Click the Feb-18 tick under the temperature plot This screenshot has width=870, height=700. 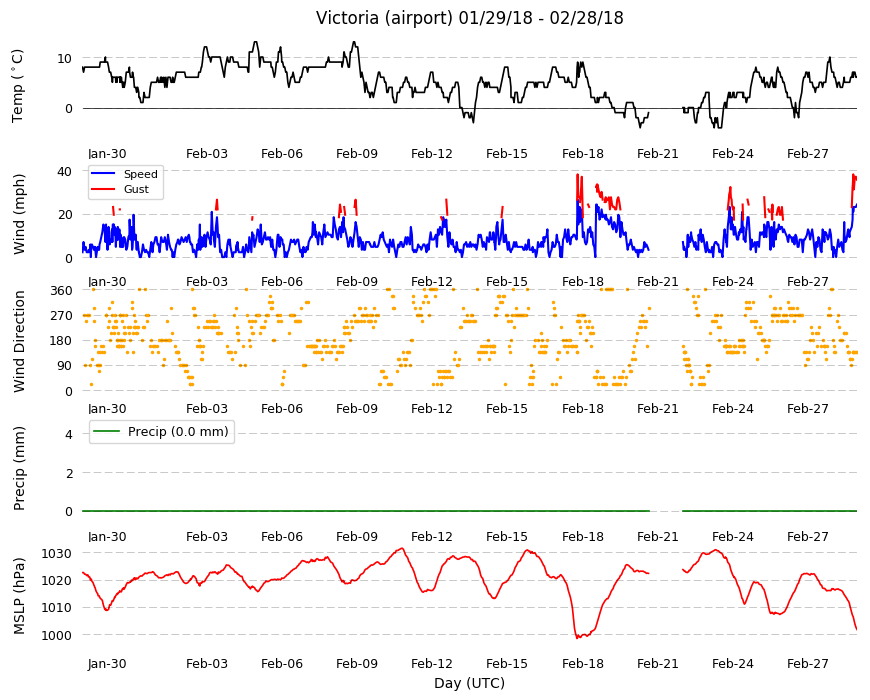[583, 154]
